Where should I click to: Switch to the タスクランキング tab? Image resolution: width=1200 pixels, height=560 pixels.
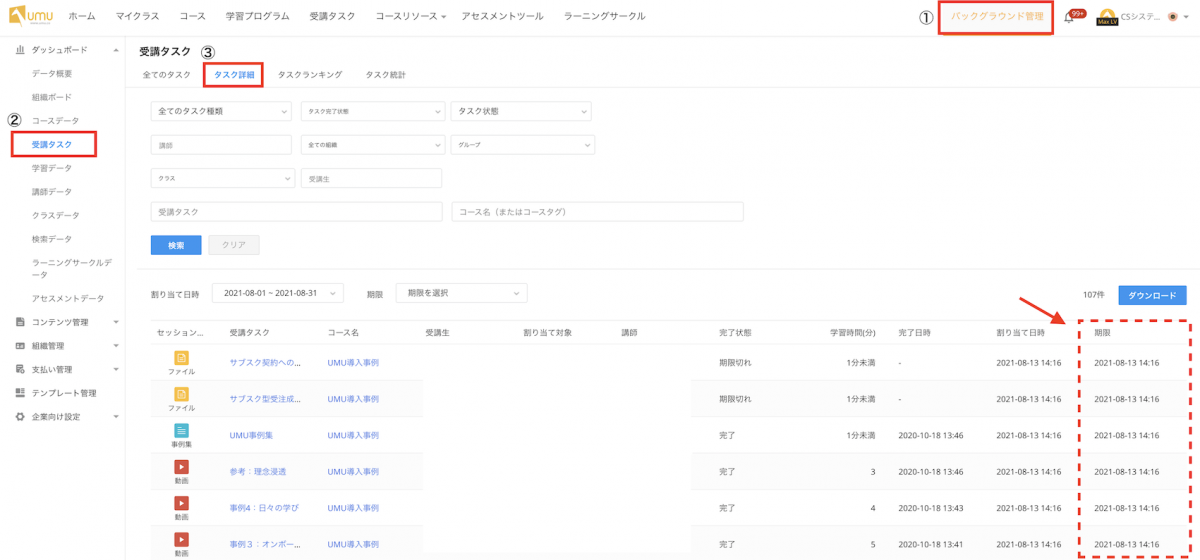[x=310, y=75]
